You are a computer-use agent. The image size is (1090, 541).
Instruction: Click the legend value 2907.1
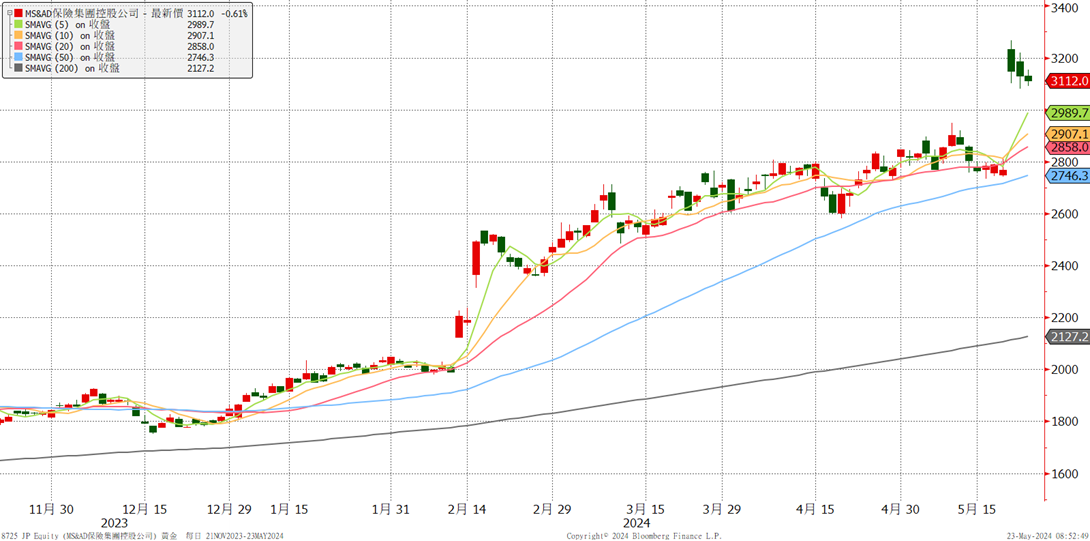(201, 35)
